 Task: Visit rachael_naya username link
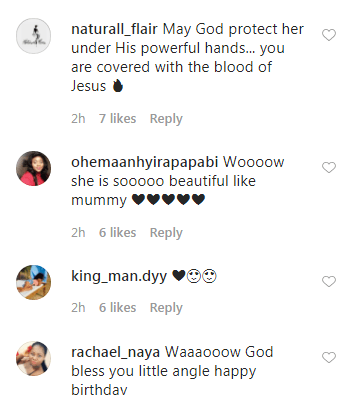(115, 353)
